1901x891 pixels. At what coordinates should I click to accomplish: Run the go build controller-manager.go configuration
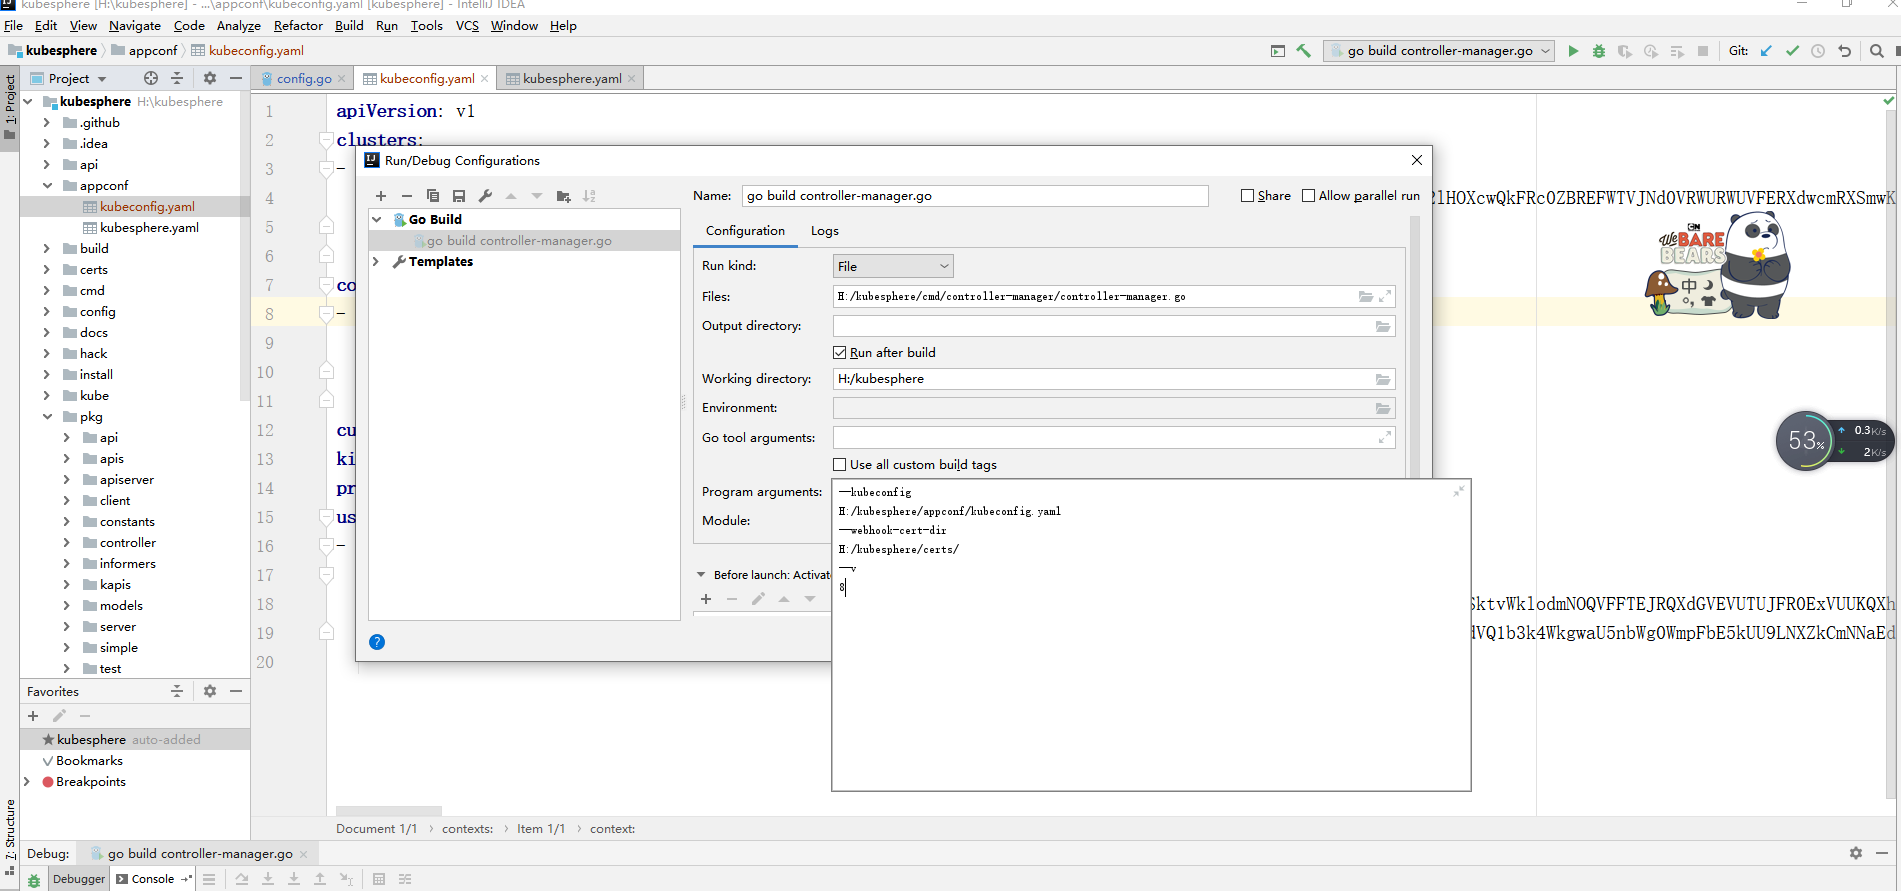1573,51
